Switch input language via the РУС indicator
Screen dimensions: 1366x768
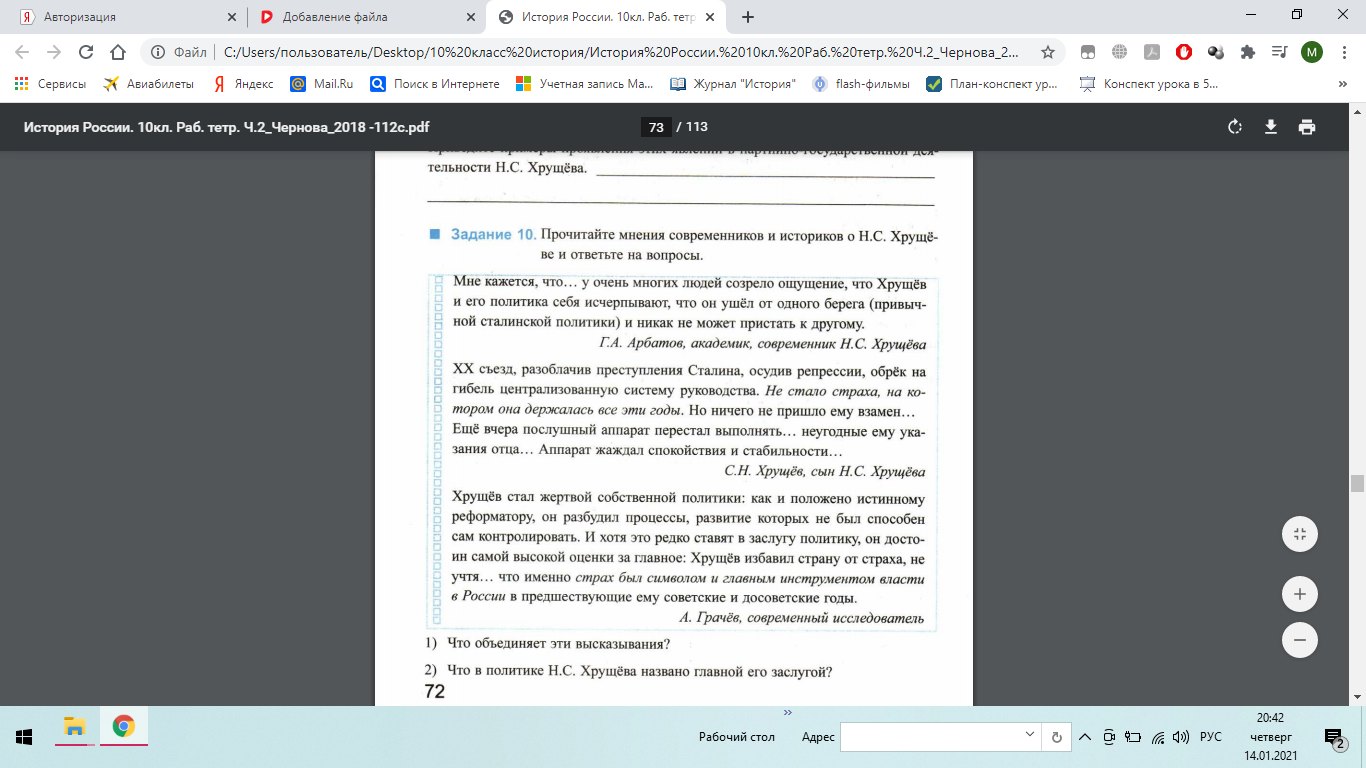click(1210, 737)
